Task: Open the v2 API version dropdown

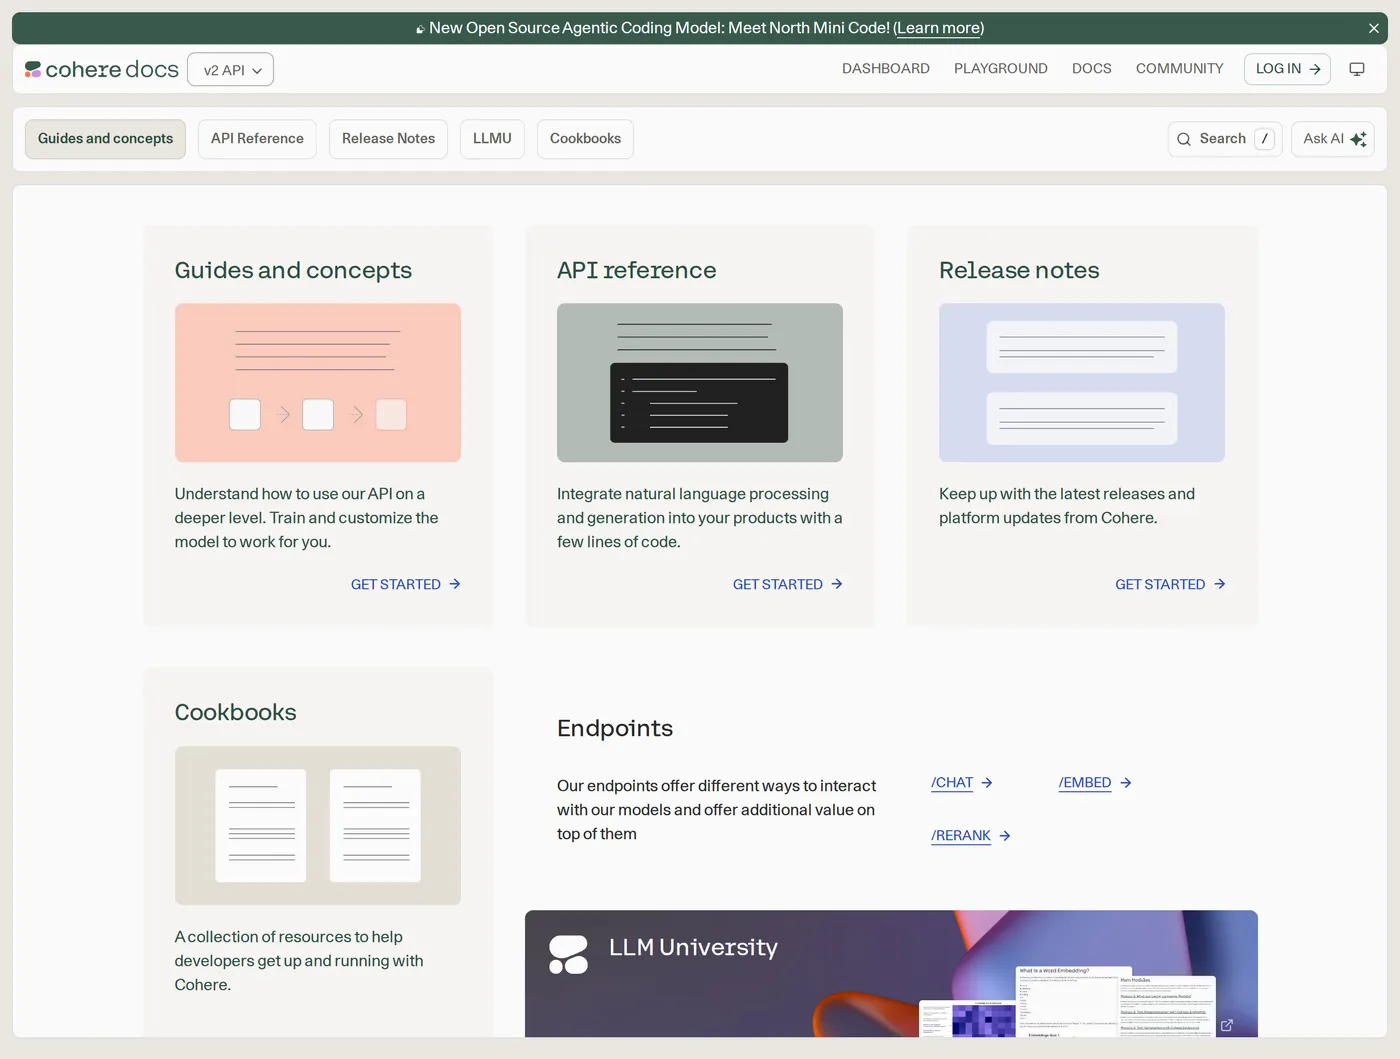Action: tap(231, 70)
